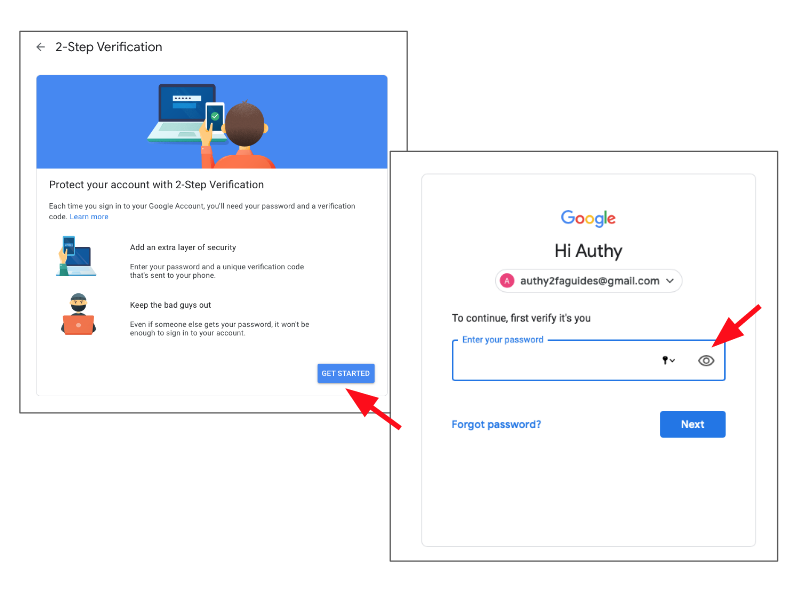
Task: Click the 'Hi Authy' greeting
Action: click(x=589, y=251)
